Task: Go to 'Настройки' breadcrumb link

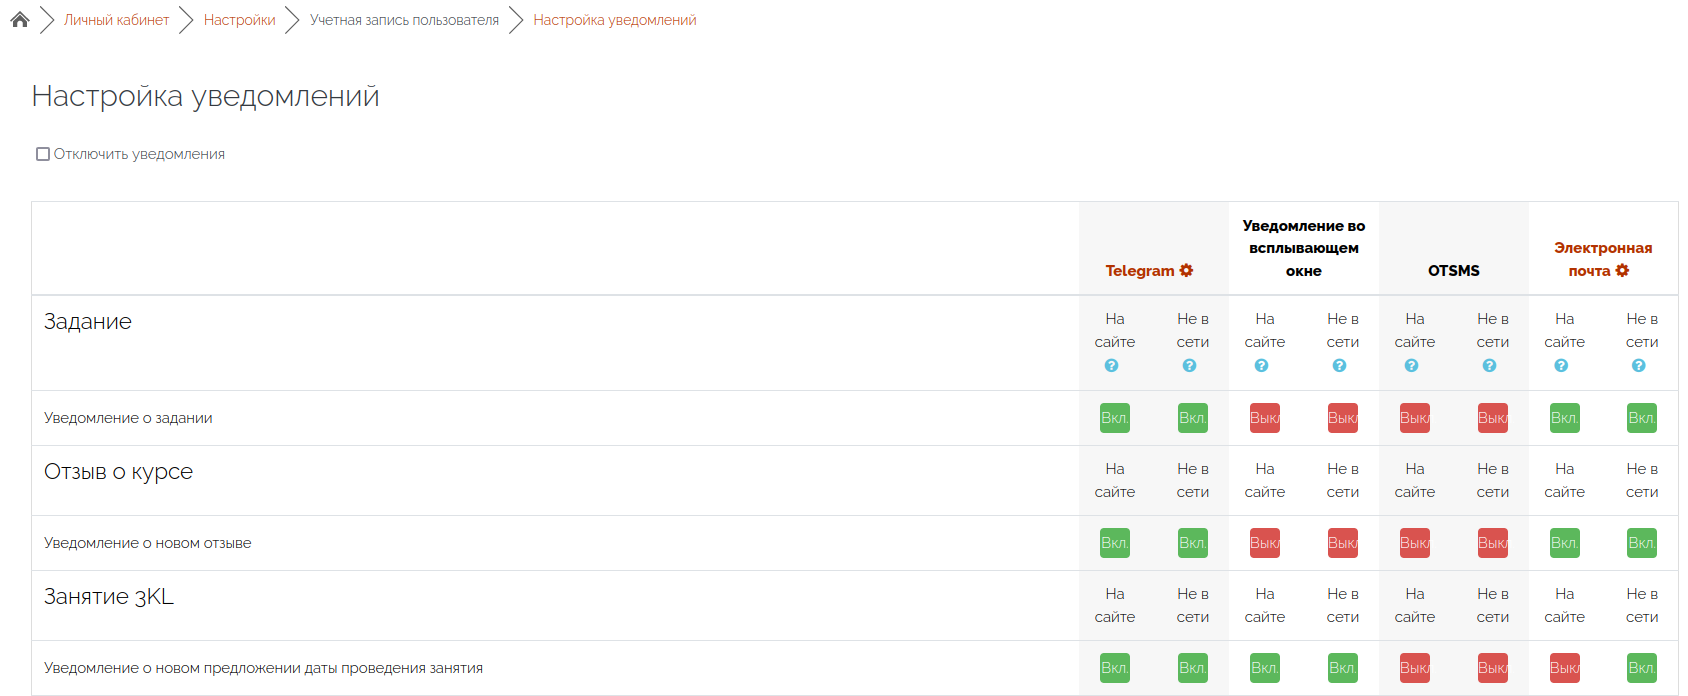Action: point(239,20)
